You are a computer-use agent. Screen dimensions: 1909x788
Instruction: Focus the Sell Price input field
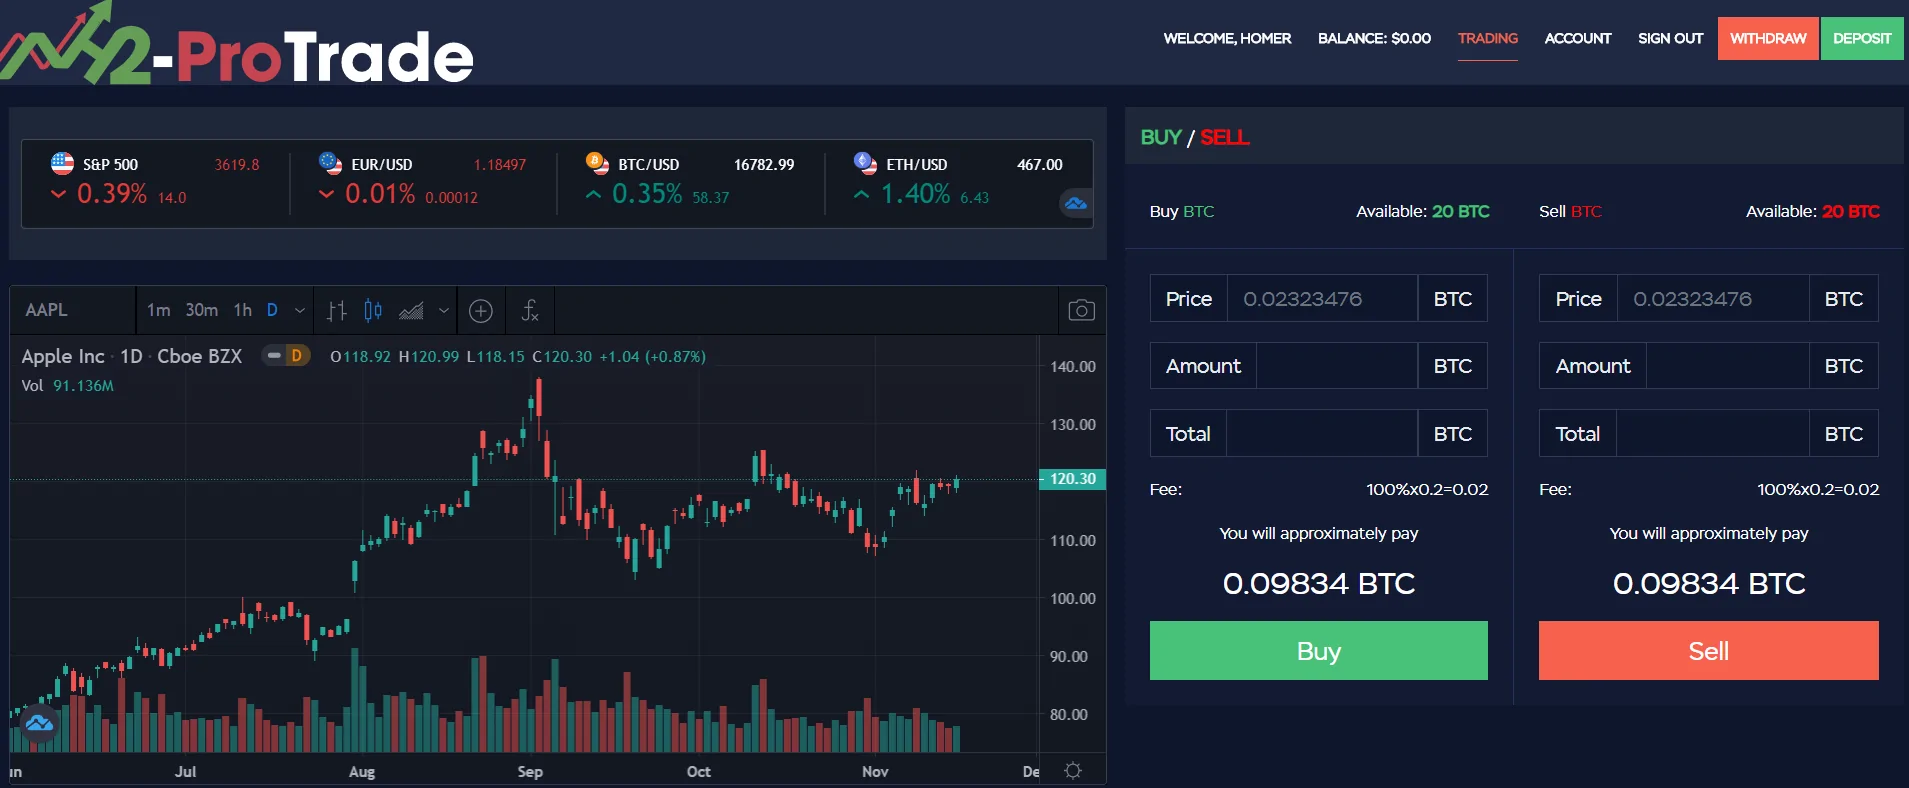tap(1713, 299)
